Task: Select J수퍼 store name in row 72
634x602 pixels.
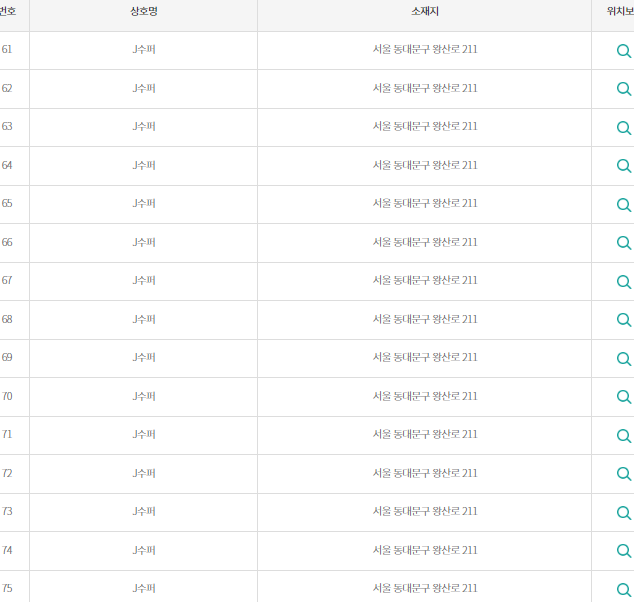Action: point(144,473)
